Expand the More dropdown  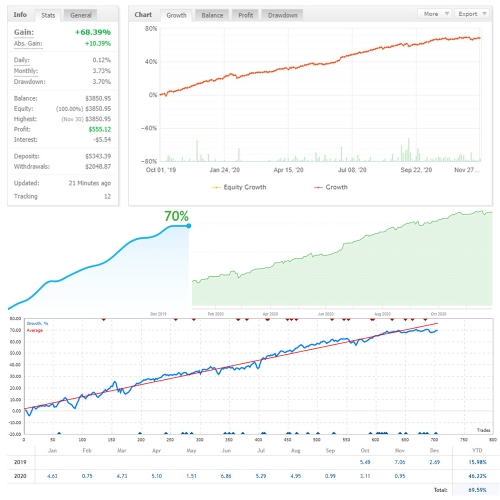pyautogui.click(x=435, y=14)
